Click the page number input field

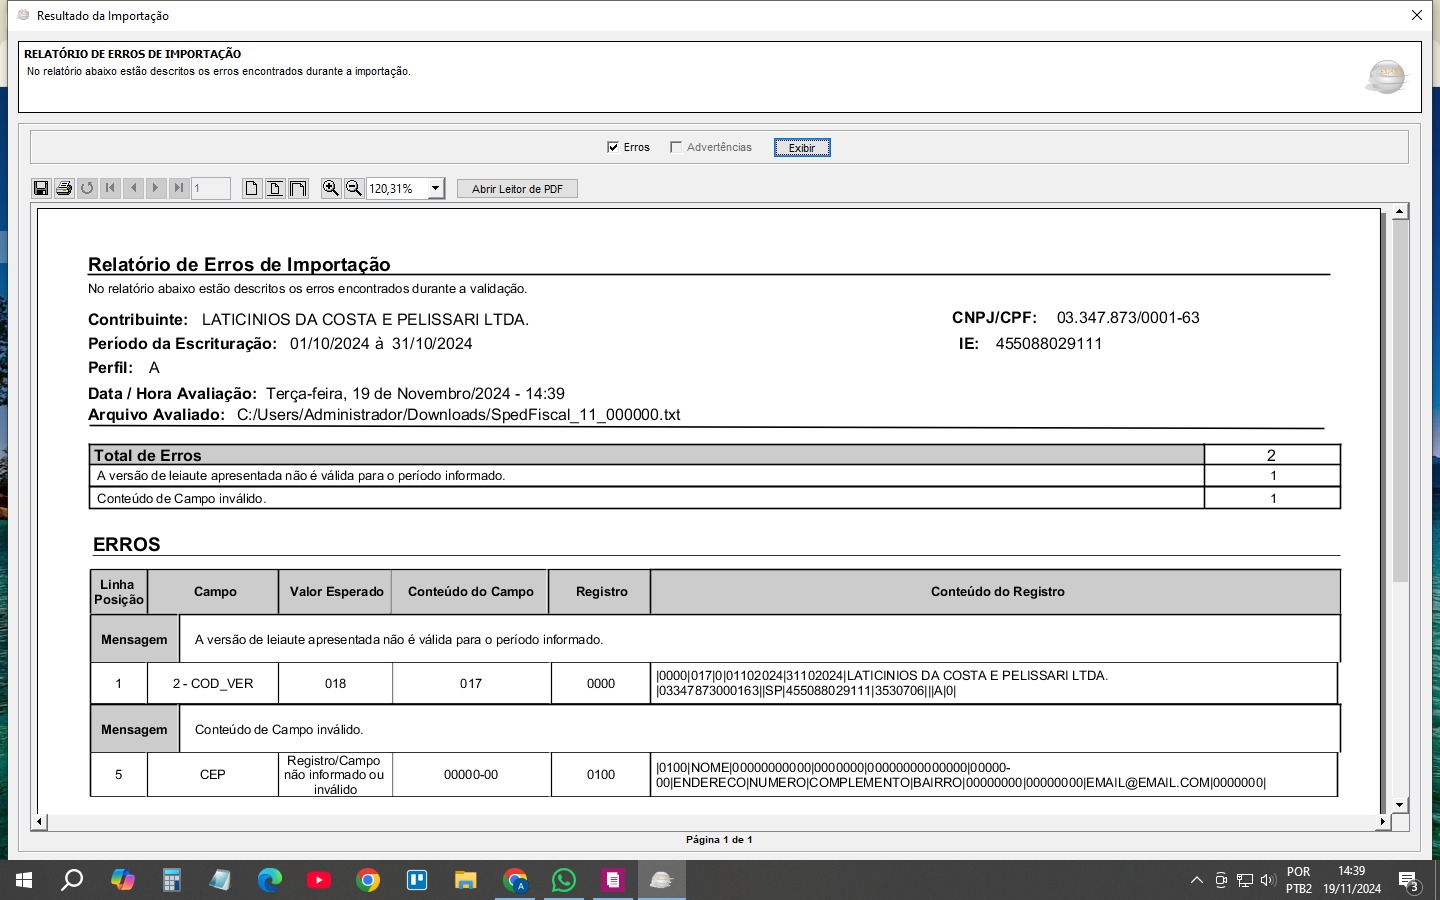click(210, 188)
